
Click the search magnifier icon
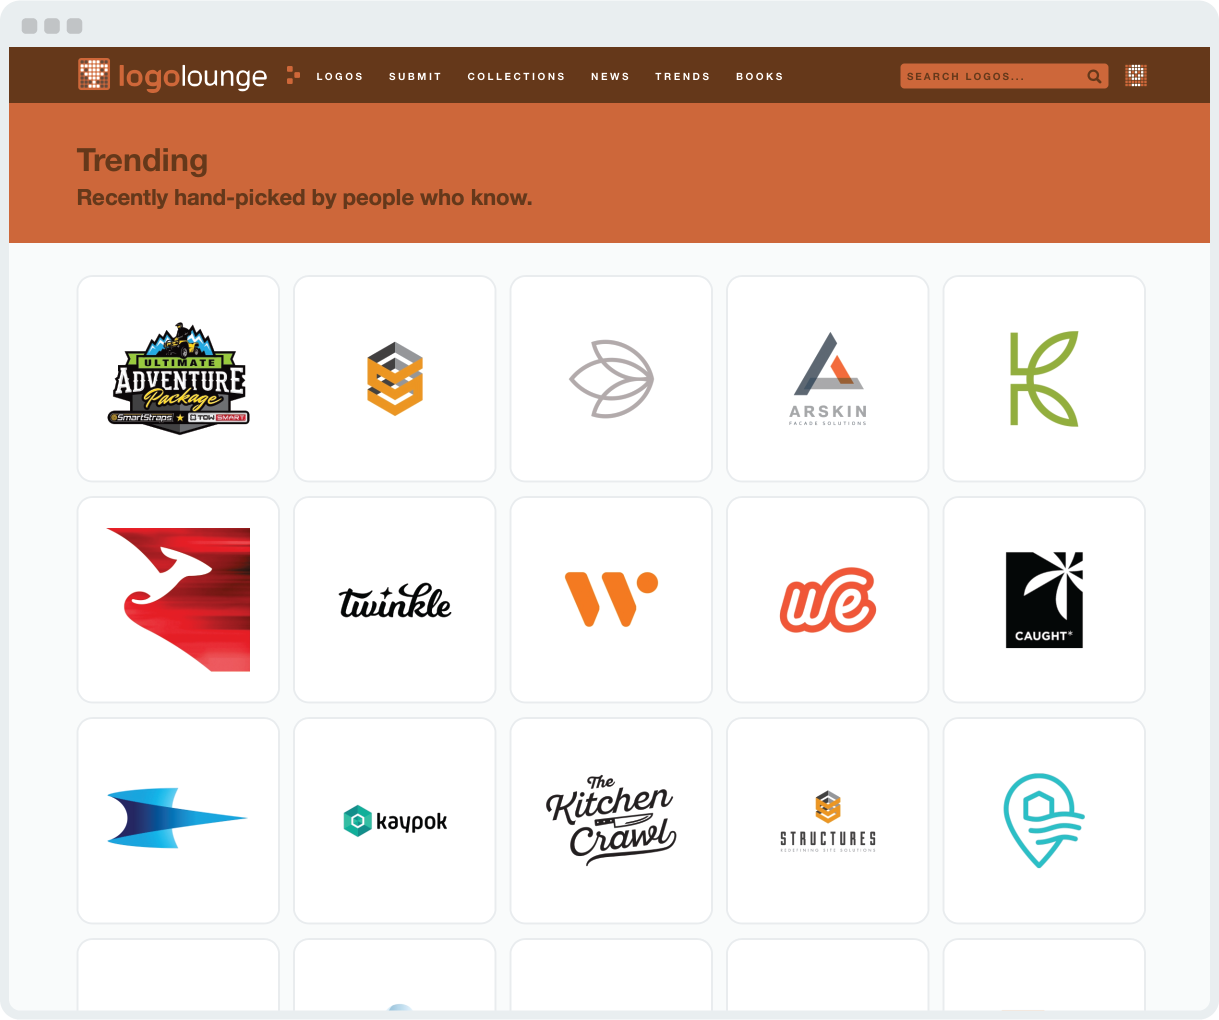(1094, 76)
